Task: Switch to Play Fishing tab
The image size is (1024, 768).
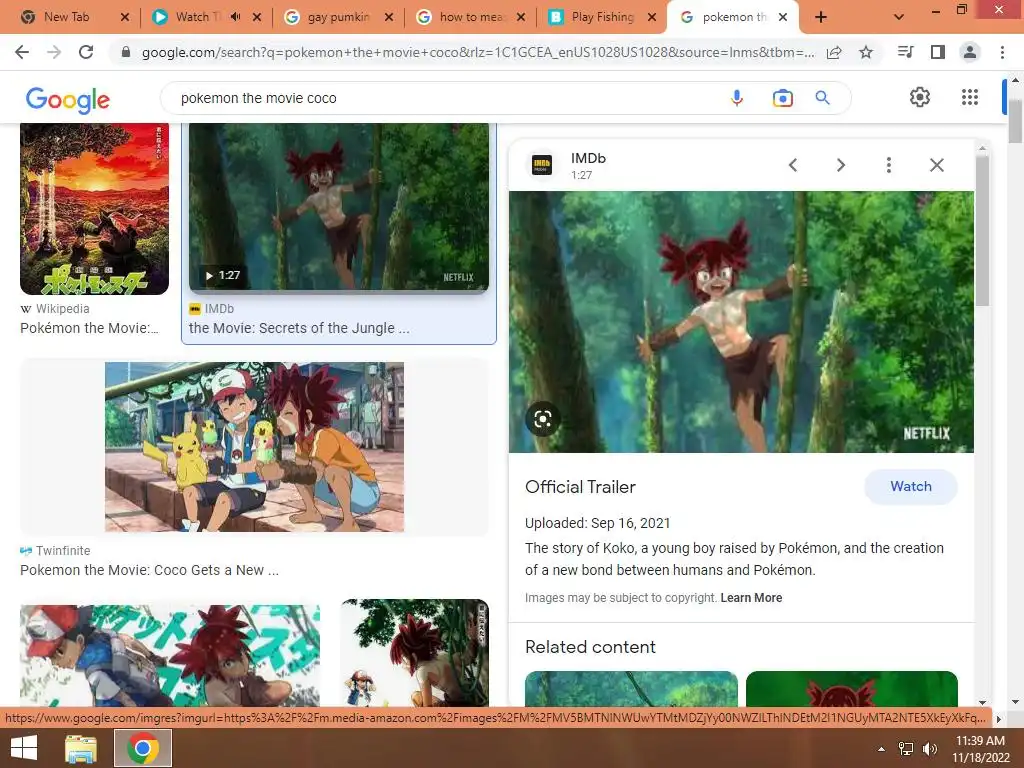Action: [x=602, y=17]
